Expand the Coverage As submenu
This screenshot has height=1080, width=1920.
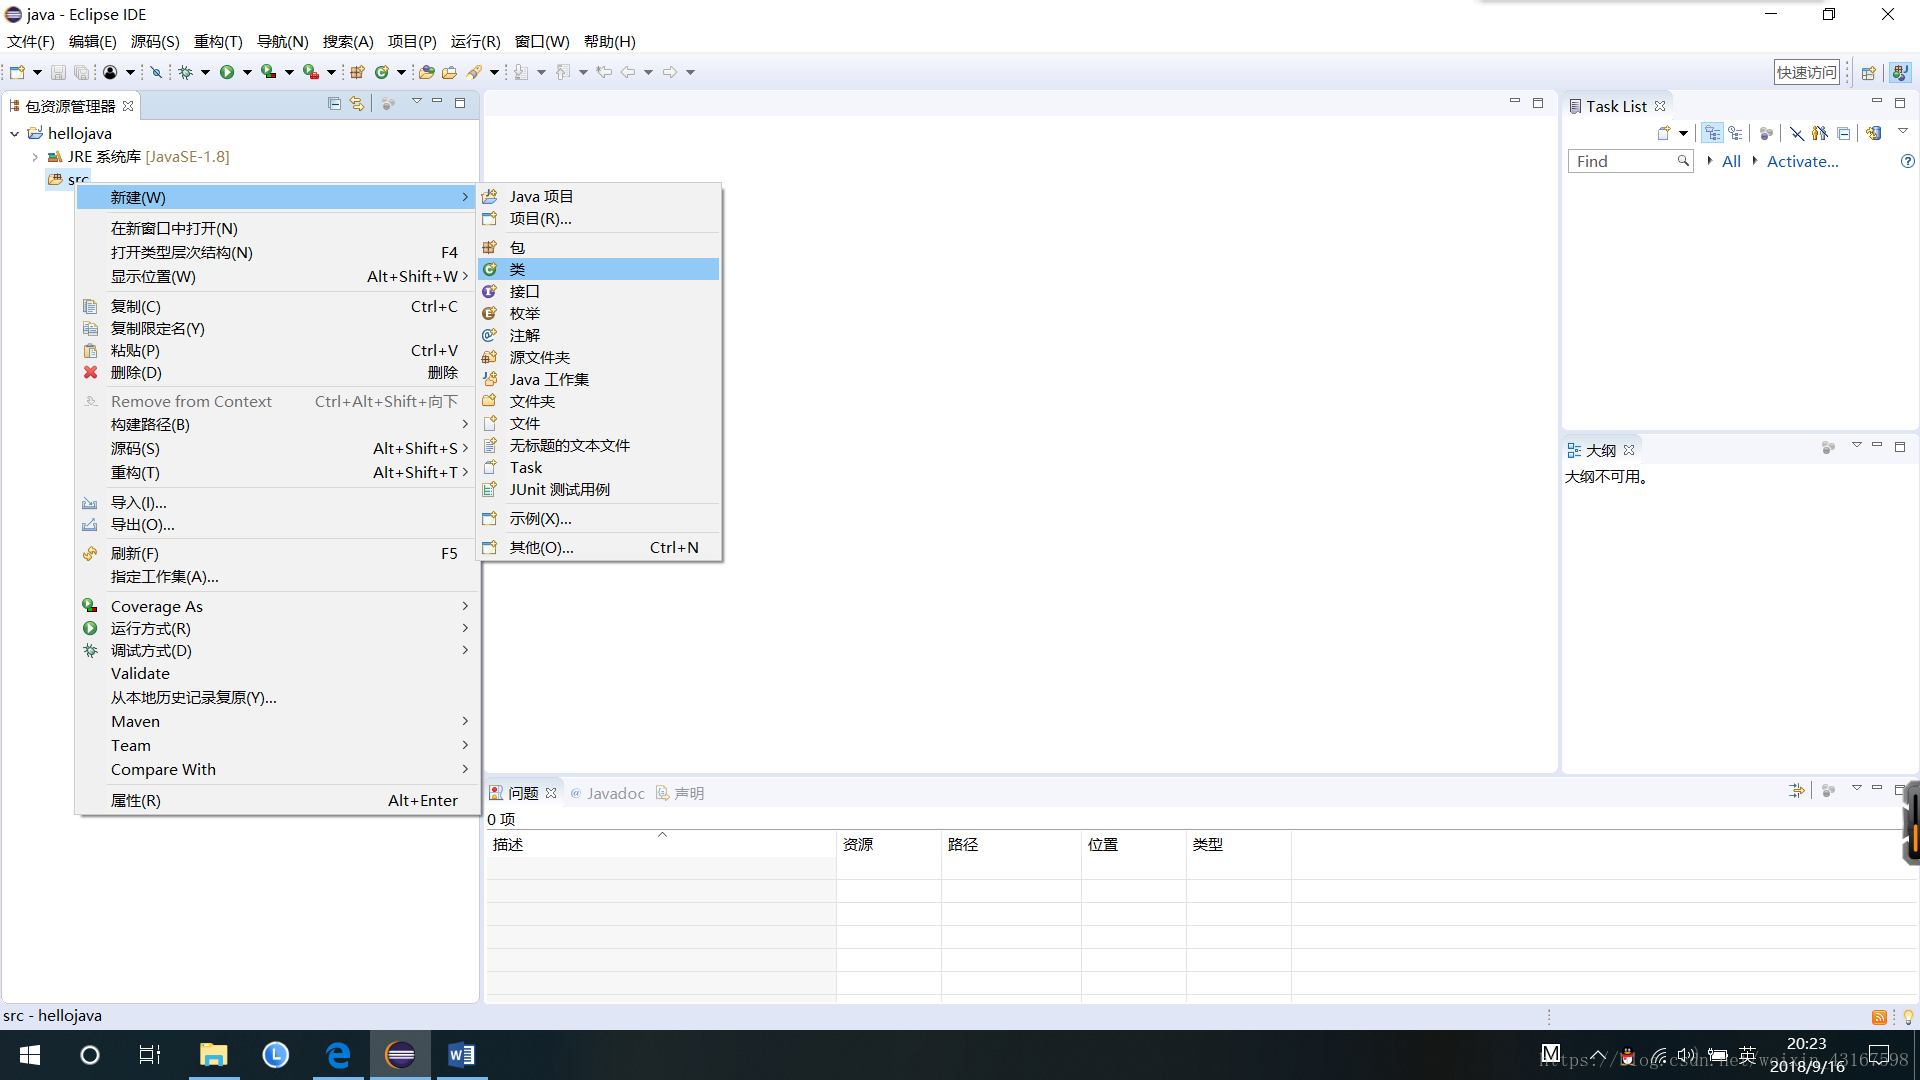pyautogui.click(x=277, y=606)
